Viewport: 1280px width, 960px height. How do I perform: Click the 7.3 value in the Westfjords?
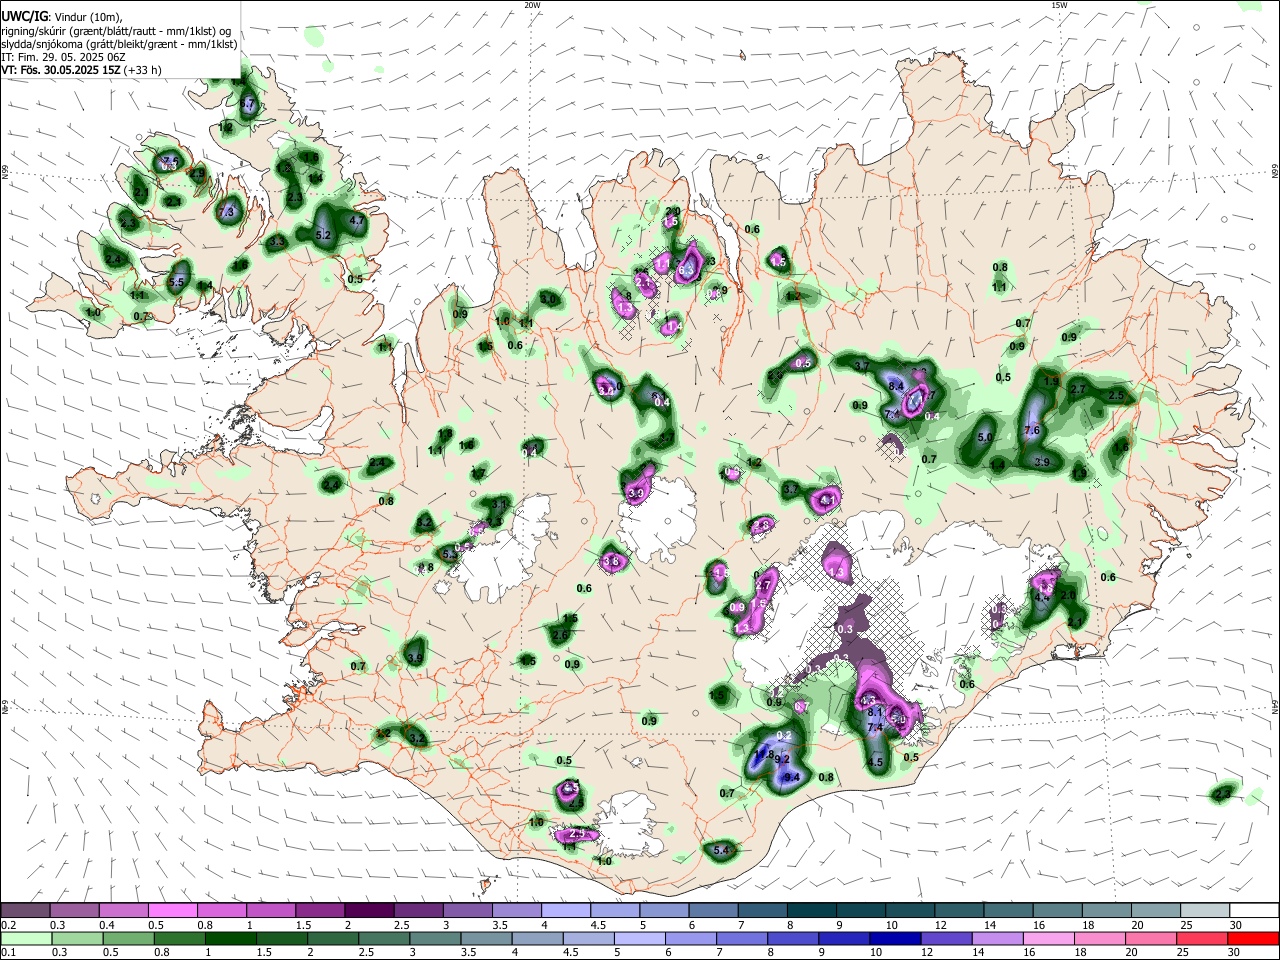[x=226, y=212]
